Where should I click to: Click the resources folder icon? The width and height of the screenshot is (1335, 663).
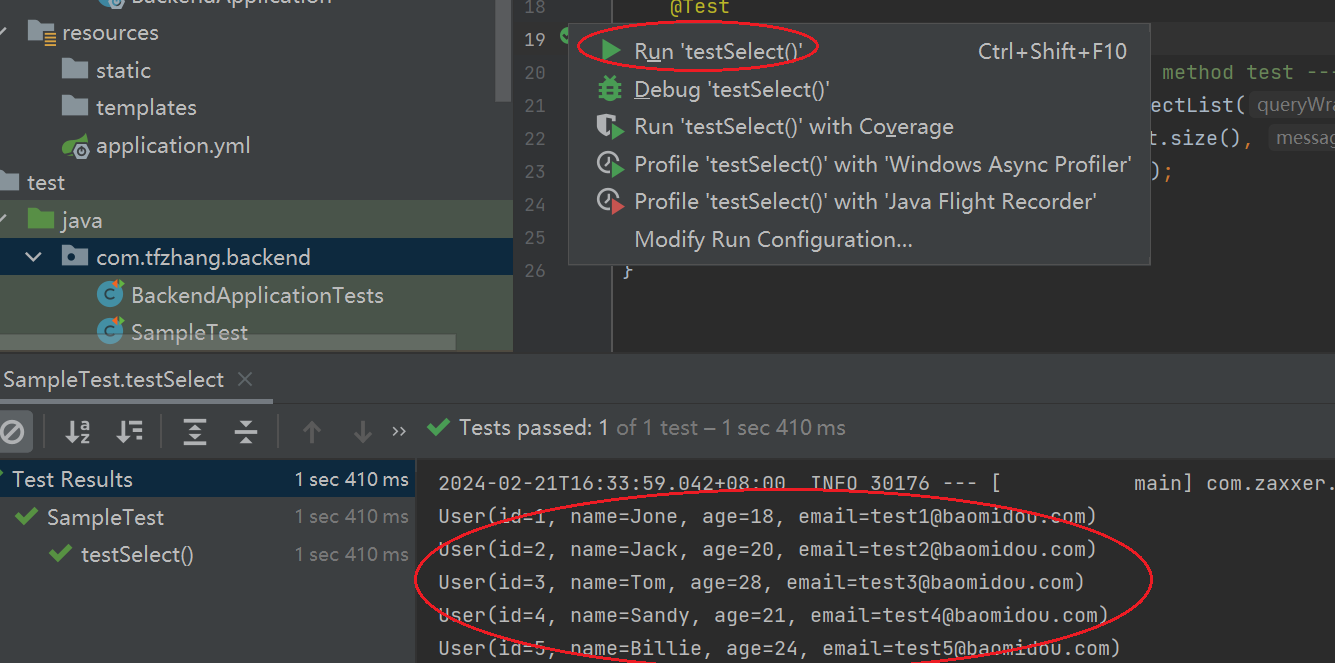tap(41, 33)
